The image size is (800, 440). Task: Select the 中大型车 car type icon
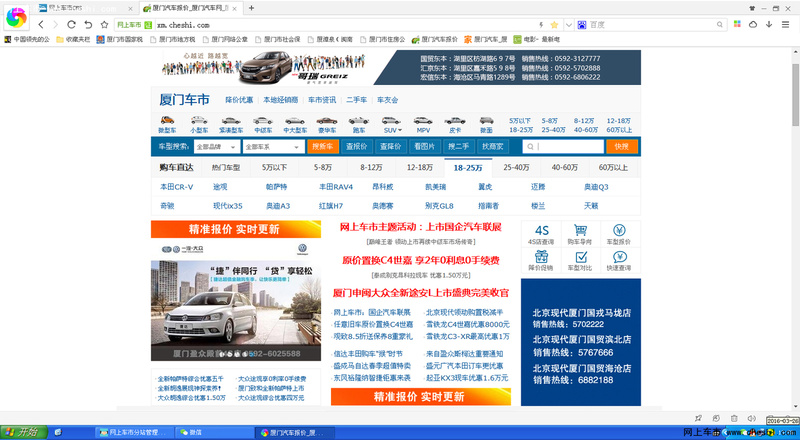click(295, 121)
